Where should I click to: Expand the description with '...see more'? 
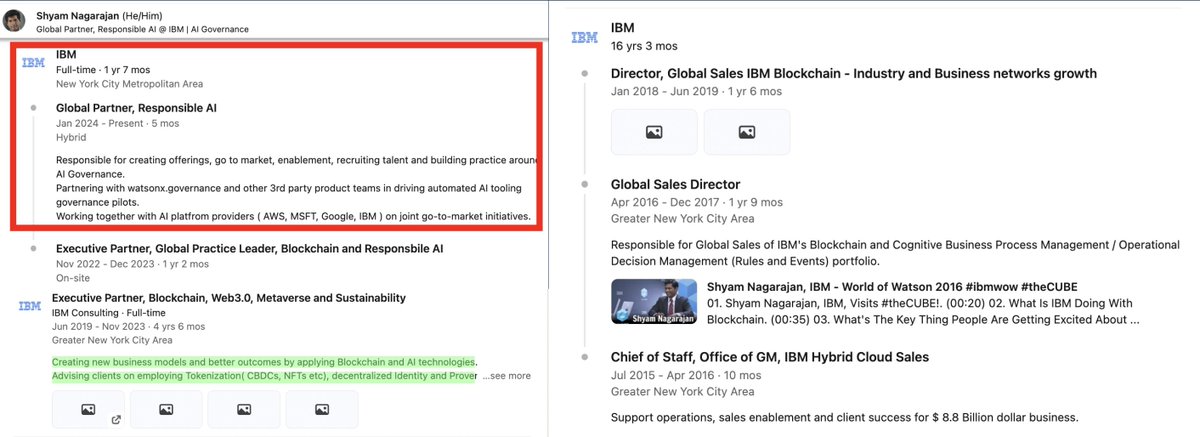coord(506,376)
